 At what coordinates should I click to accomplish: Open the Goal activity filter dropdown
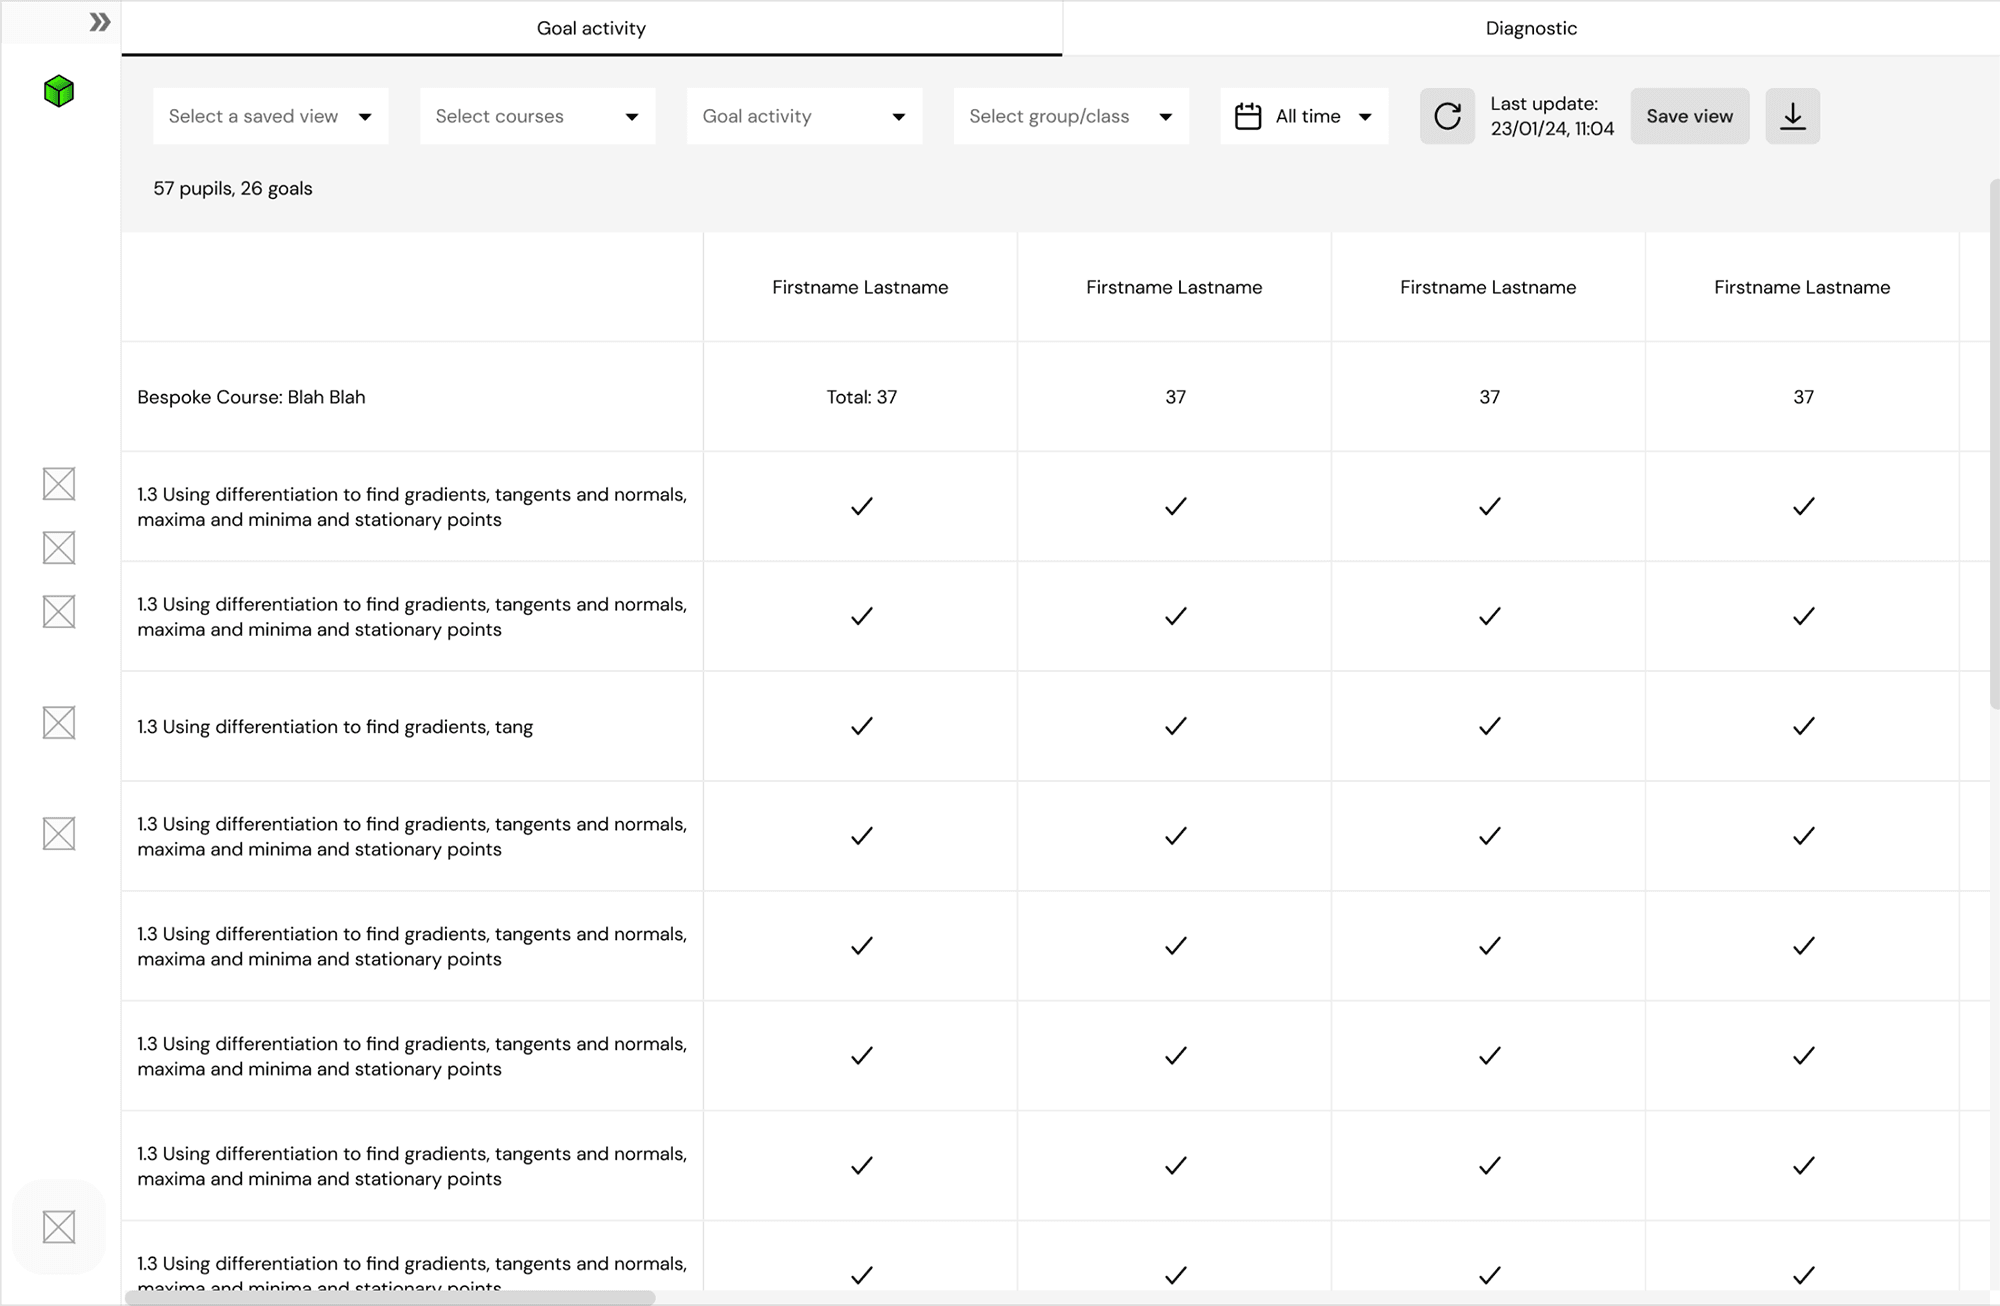pos(804,116)
